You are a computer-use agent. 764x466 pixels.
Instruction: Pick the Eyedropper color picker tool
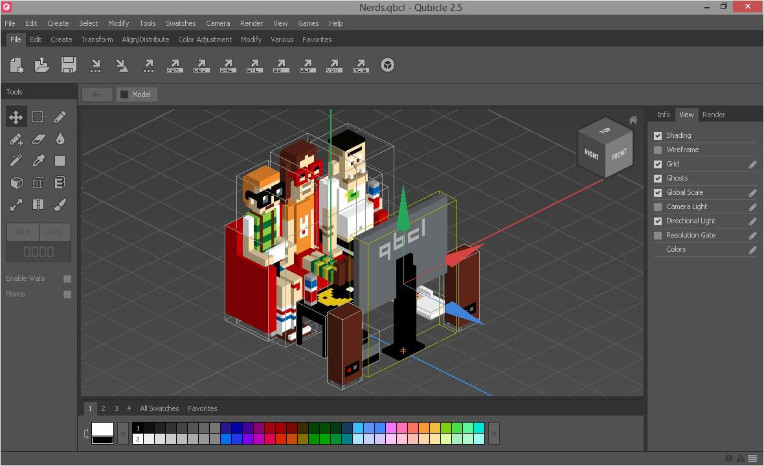(38, 160)
